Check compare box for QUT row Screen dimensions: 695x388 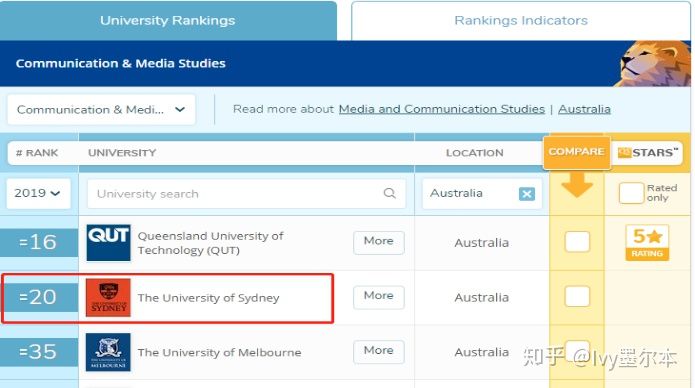click(577, 242)
